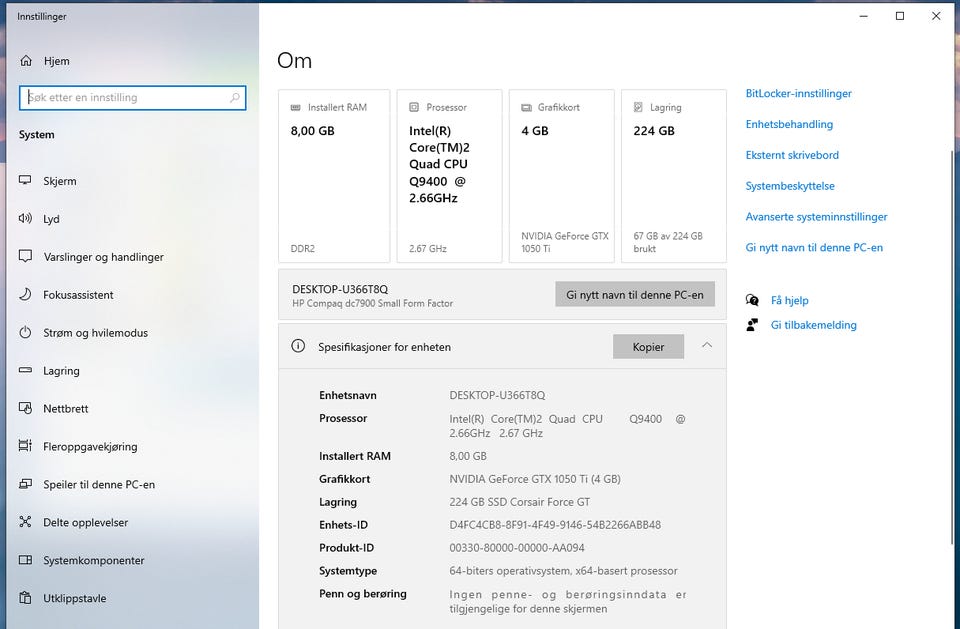
Task: Open Delte opplevelser icon
Action: pyautogui.click(x=25, y=522)
